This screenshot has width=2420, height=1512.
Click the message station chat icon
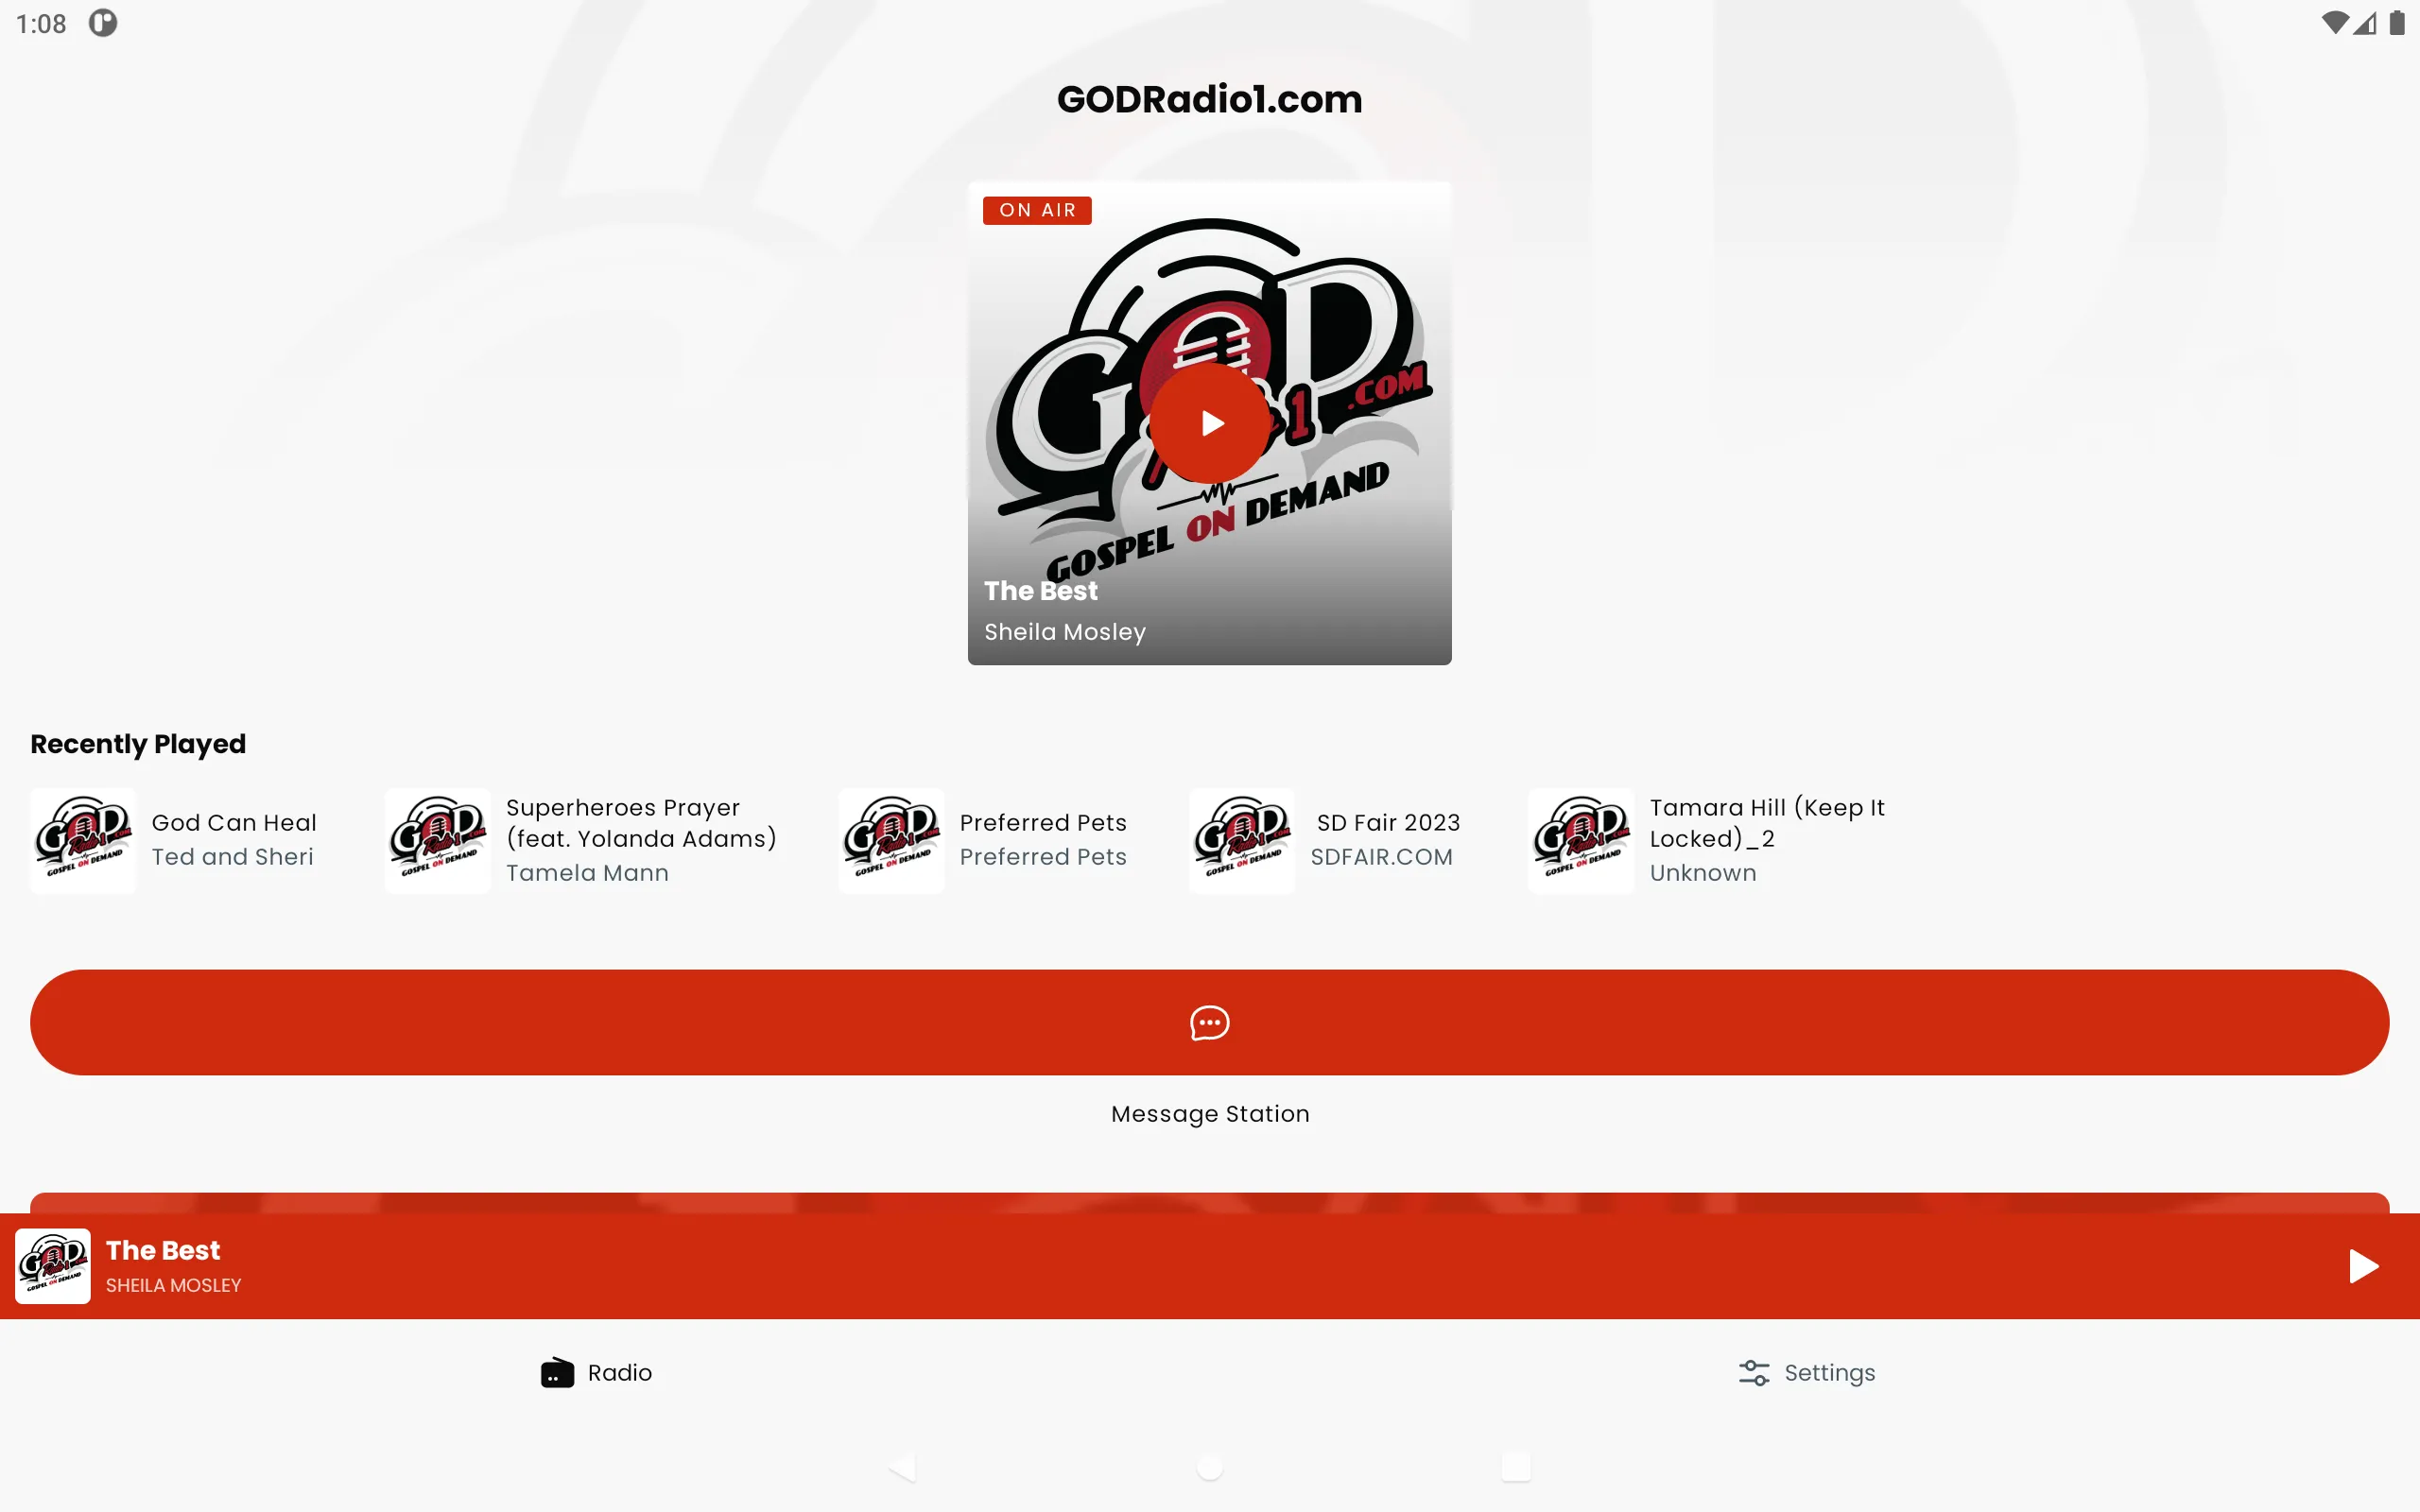pos(1209,1022)
